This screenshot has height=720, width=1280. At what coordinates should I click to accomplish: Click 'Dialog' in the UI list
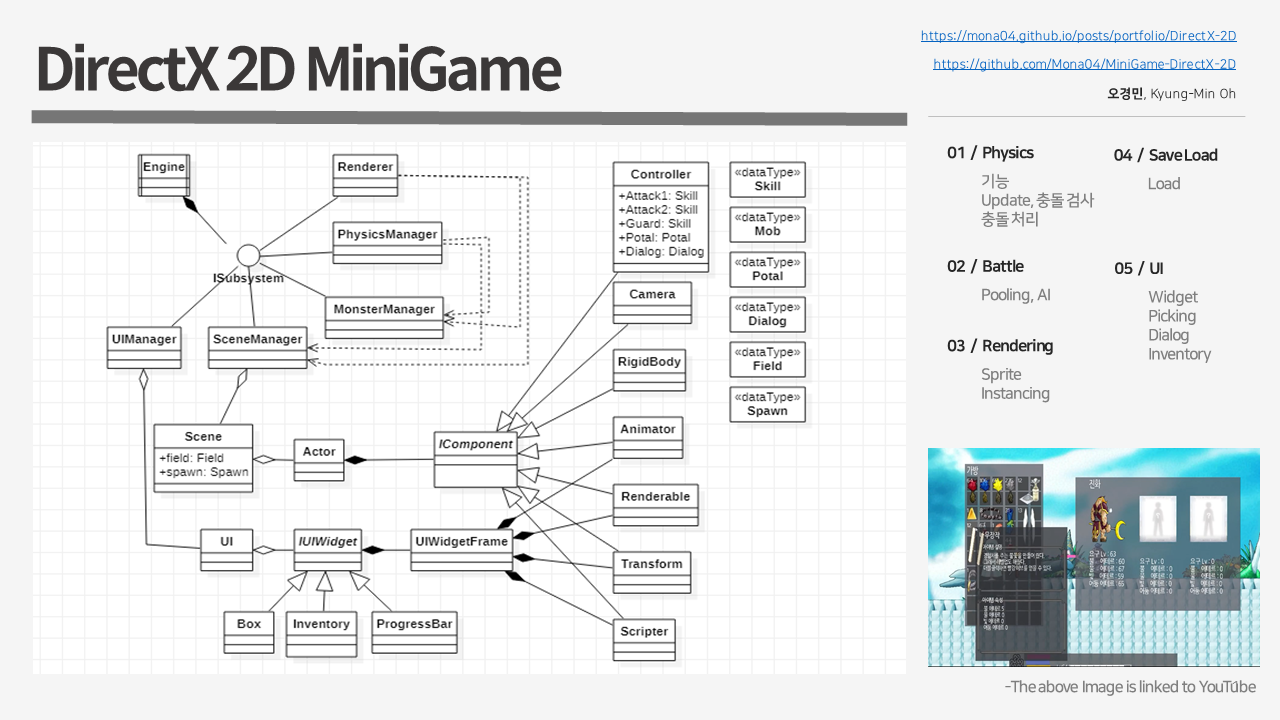pos(1169,335)
